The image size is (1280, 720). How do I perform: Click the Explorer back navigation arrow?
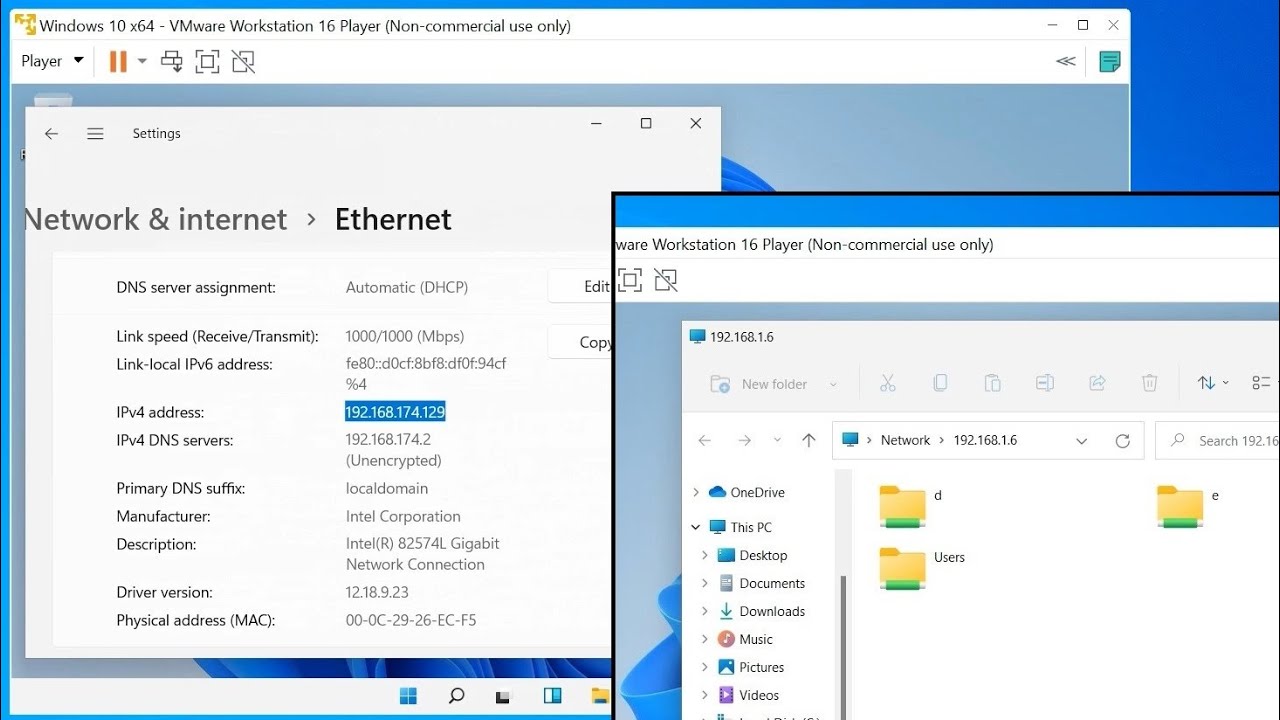[x=705, y=440]
